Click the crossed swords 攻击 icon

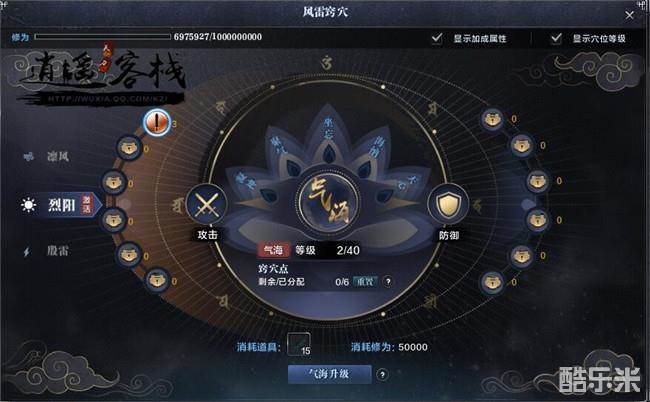(206, 205)
